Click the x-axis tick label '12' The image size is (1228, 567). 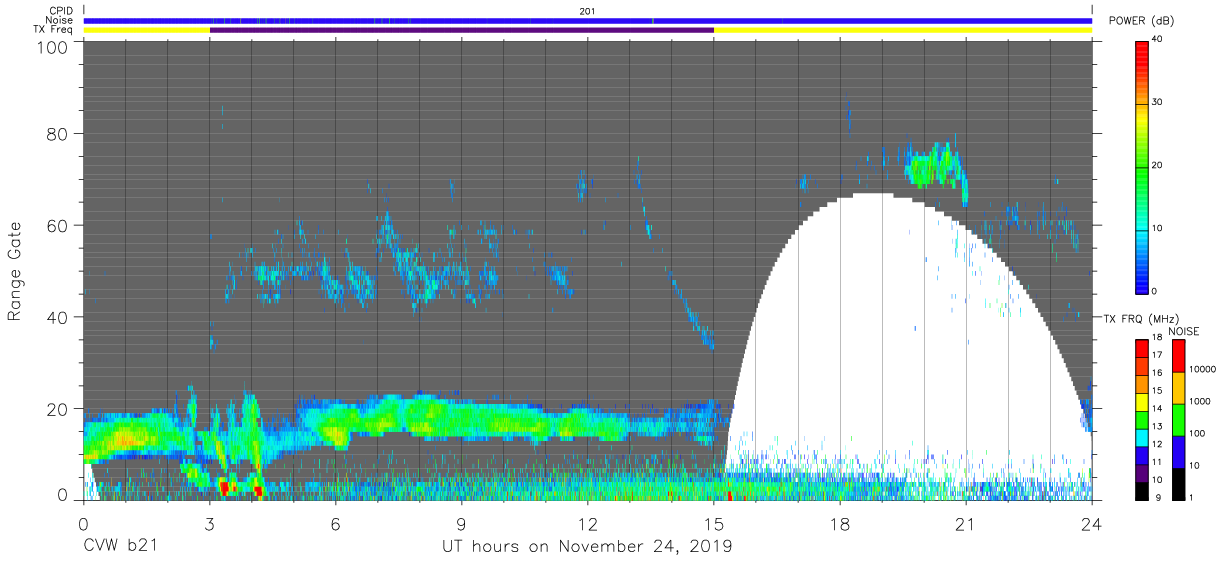coord(588,523)
